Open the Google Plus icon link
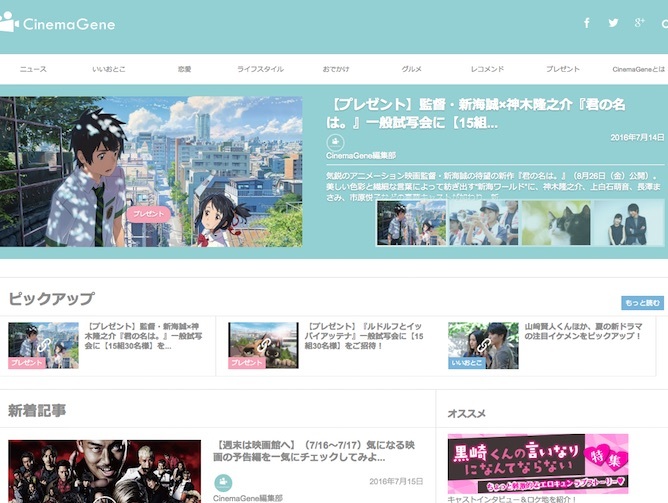 [639, 23]
